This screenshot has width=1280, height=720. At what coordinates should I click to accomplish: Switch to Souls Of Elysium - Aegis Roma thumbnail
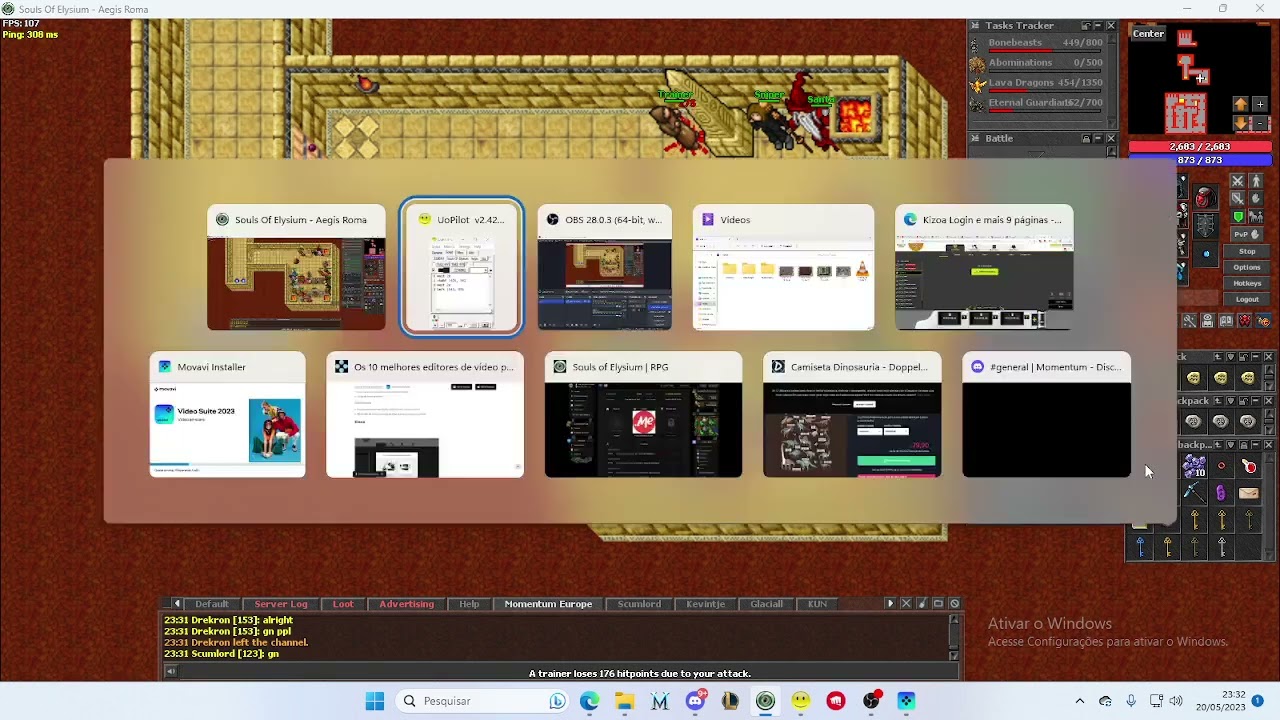296,267
